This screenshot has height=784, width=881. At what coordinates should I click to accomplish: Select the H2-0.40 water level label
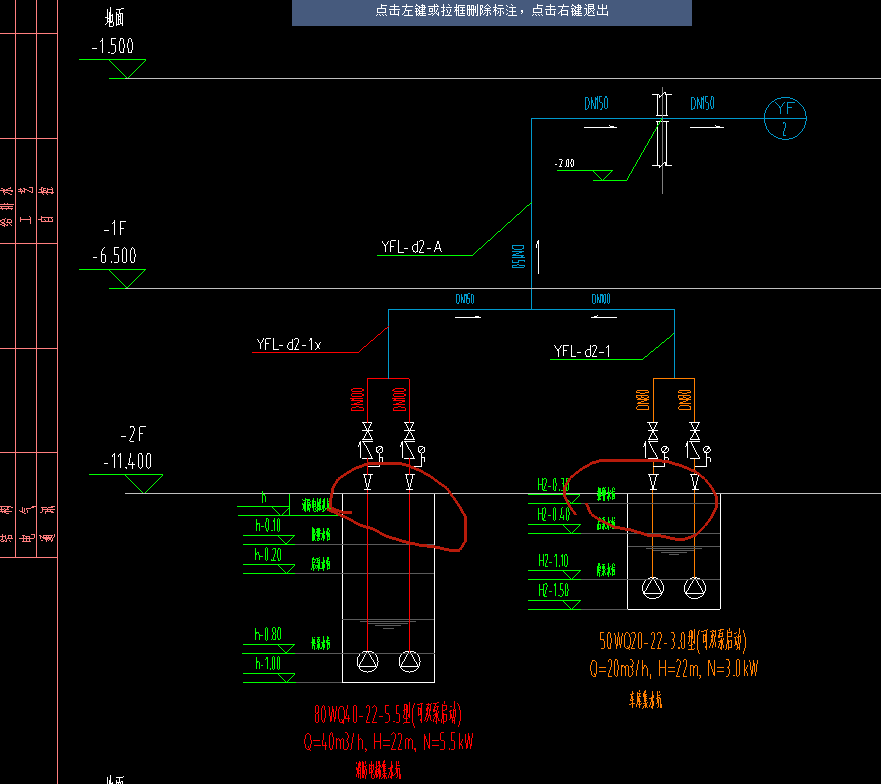[x=553, y=514]
